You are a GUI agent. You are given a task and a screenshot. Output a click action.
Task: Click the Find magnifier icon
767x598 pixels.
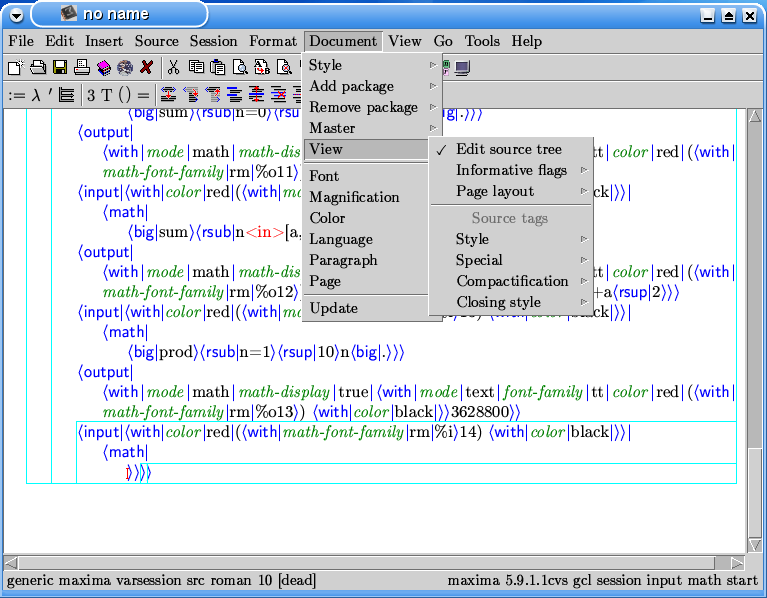240,67
